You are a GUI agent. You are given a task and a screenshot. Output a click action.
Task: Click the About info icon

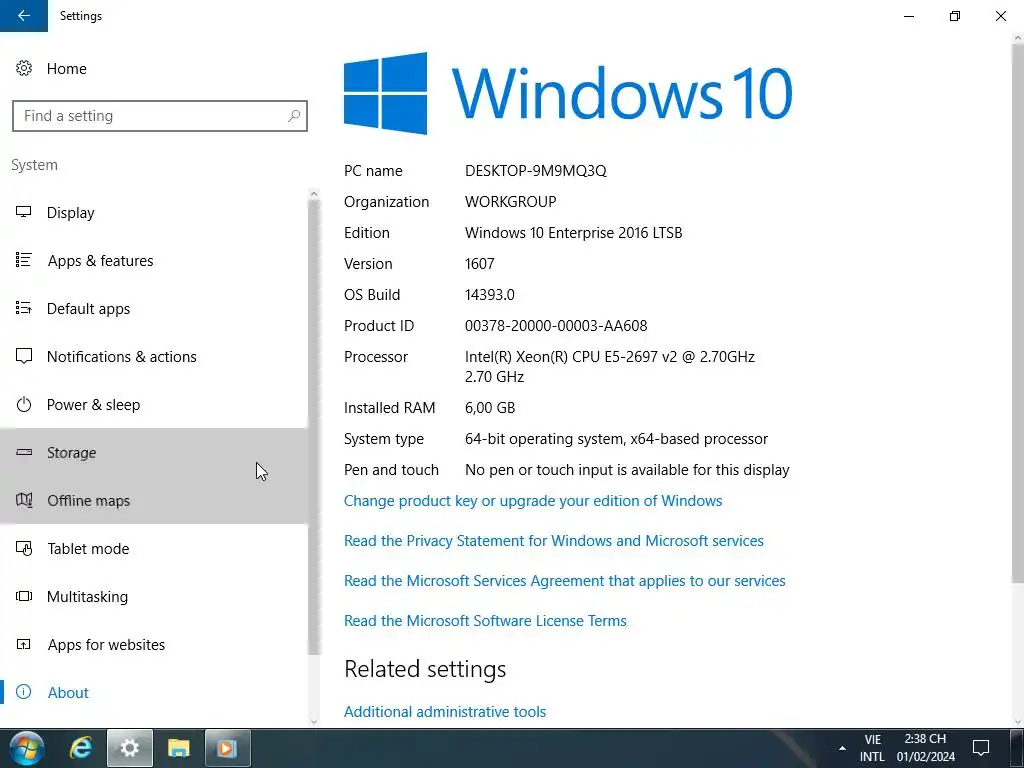coord(24,692)
